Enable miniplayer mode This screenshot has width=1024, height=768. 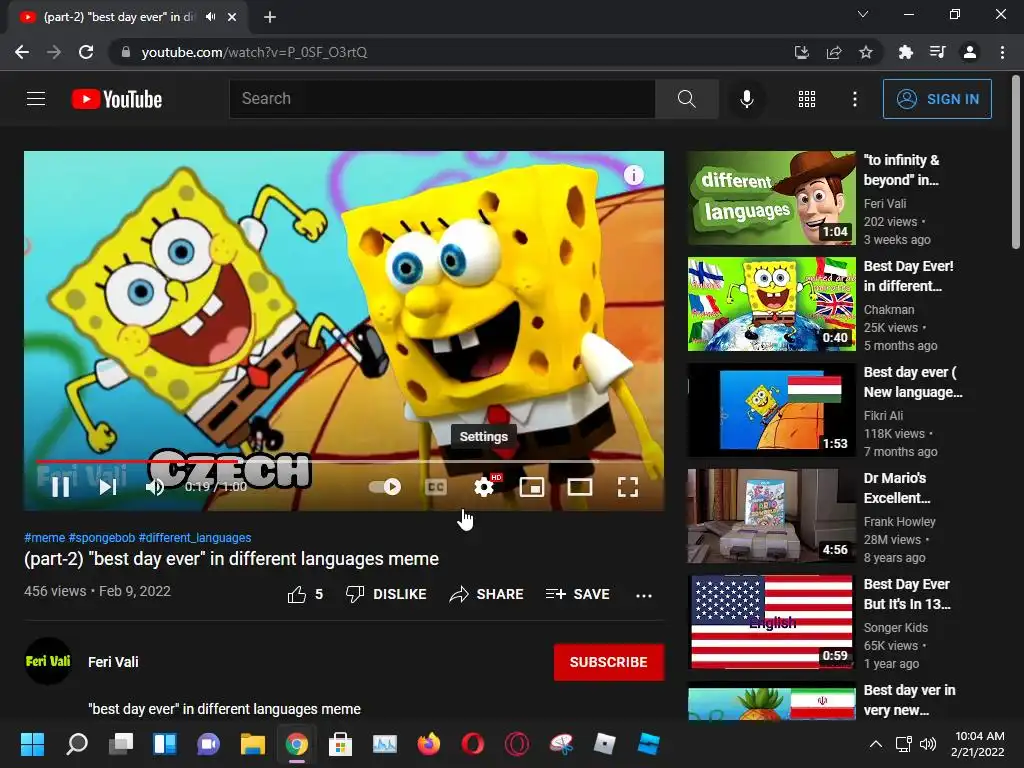click(x=532, y=487)
